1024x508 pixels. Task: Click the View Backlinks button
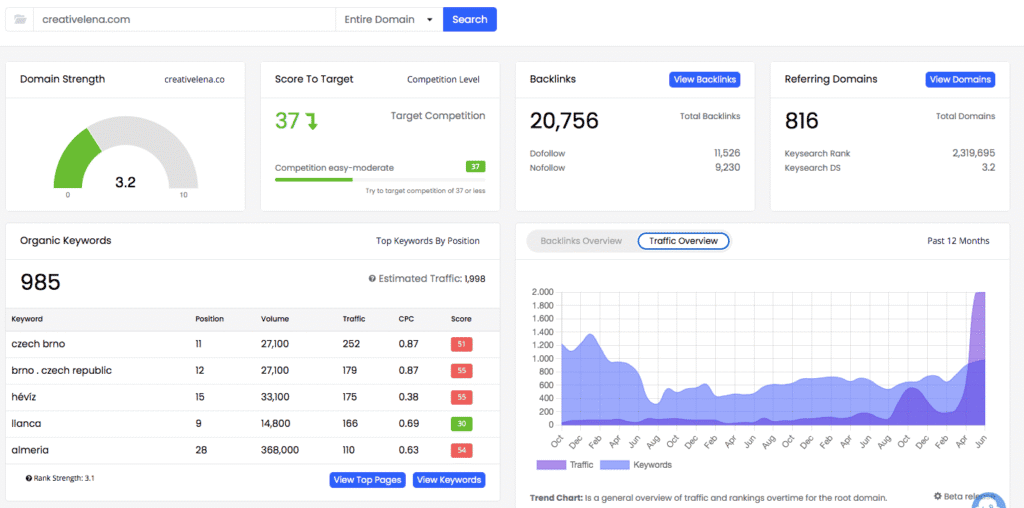705,80
